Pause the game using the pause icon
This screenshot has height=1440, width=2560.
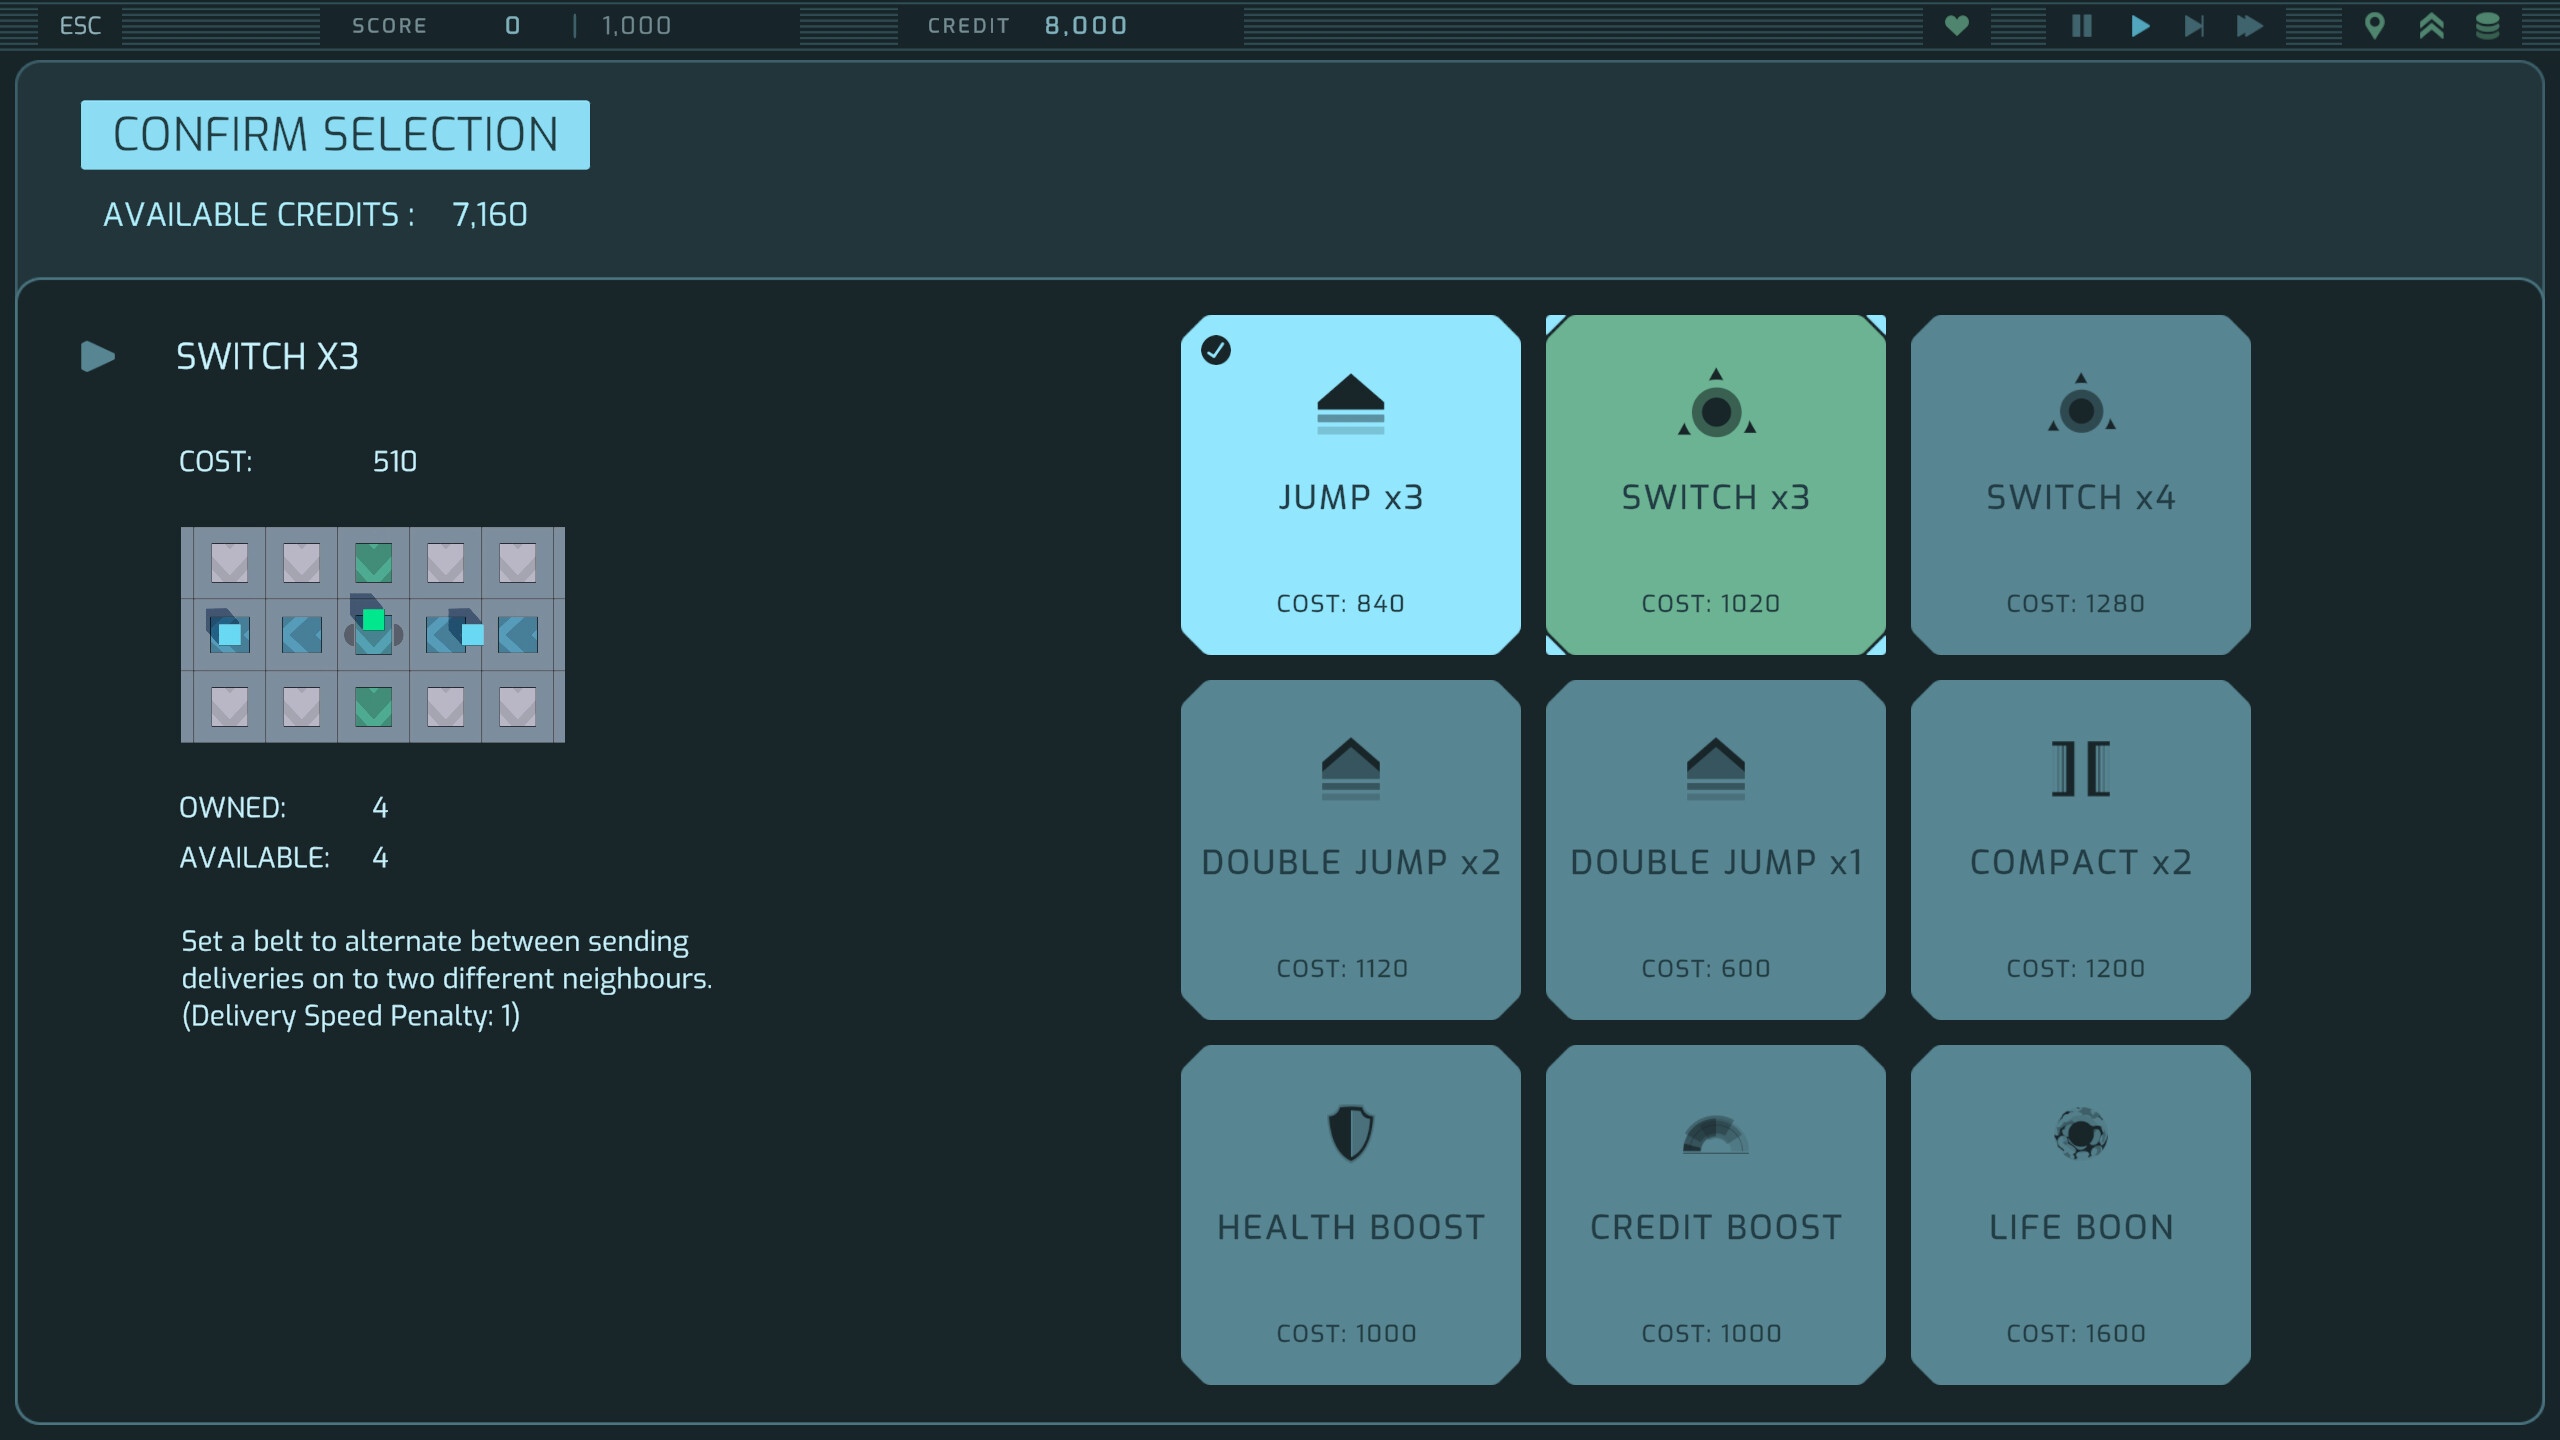pyautogui.click(x=2081, y=26)
